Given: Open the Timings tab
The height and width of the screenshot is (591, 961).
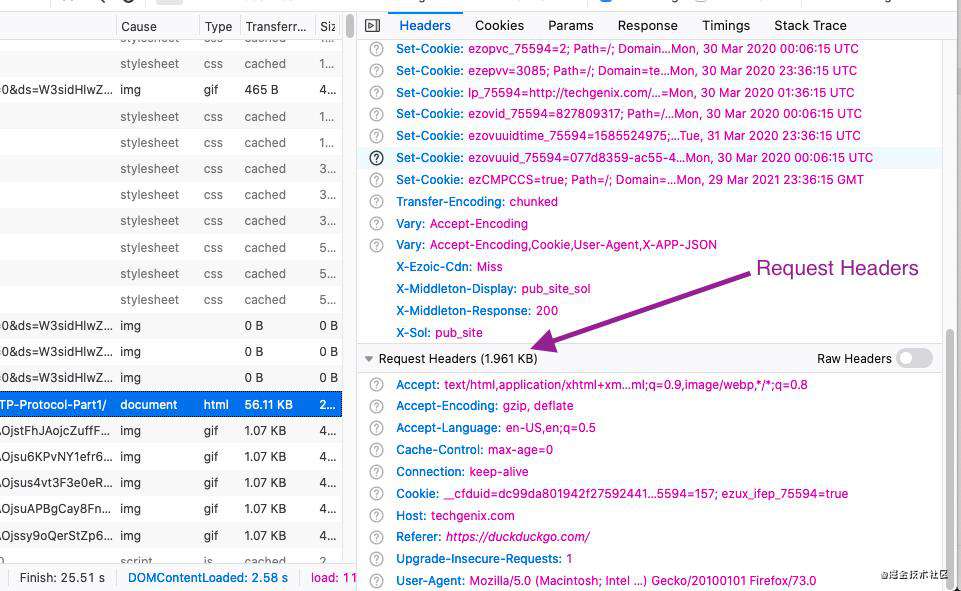Looking at the screenshot, I should (x=726, y=26).
